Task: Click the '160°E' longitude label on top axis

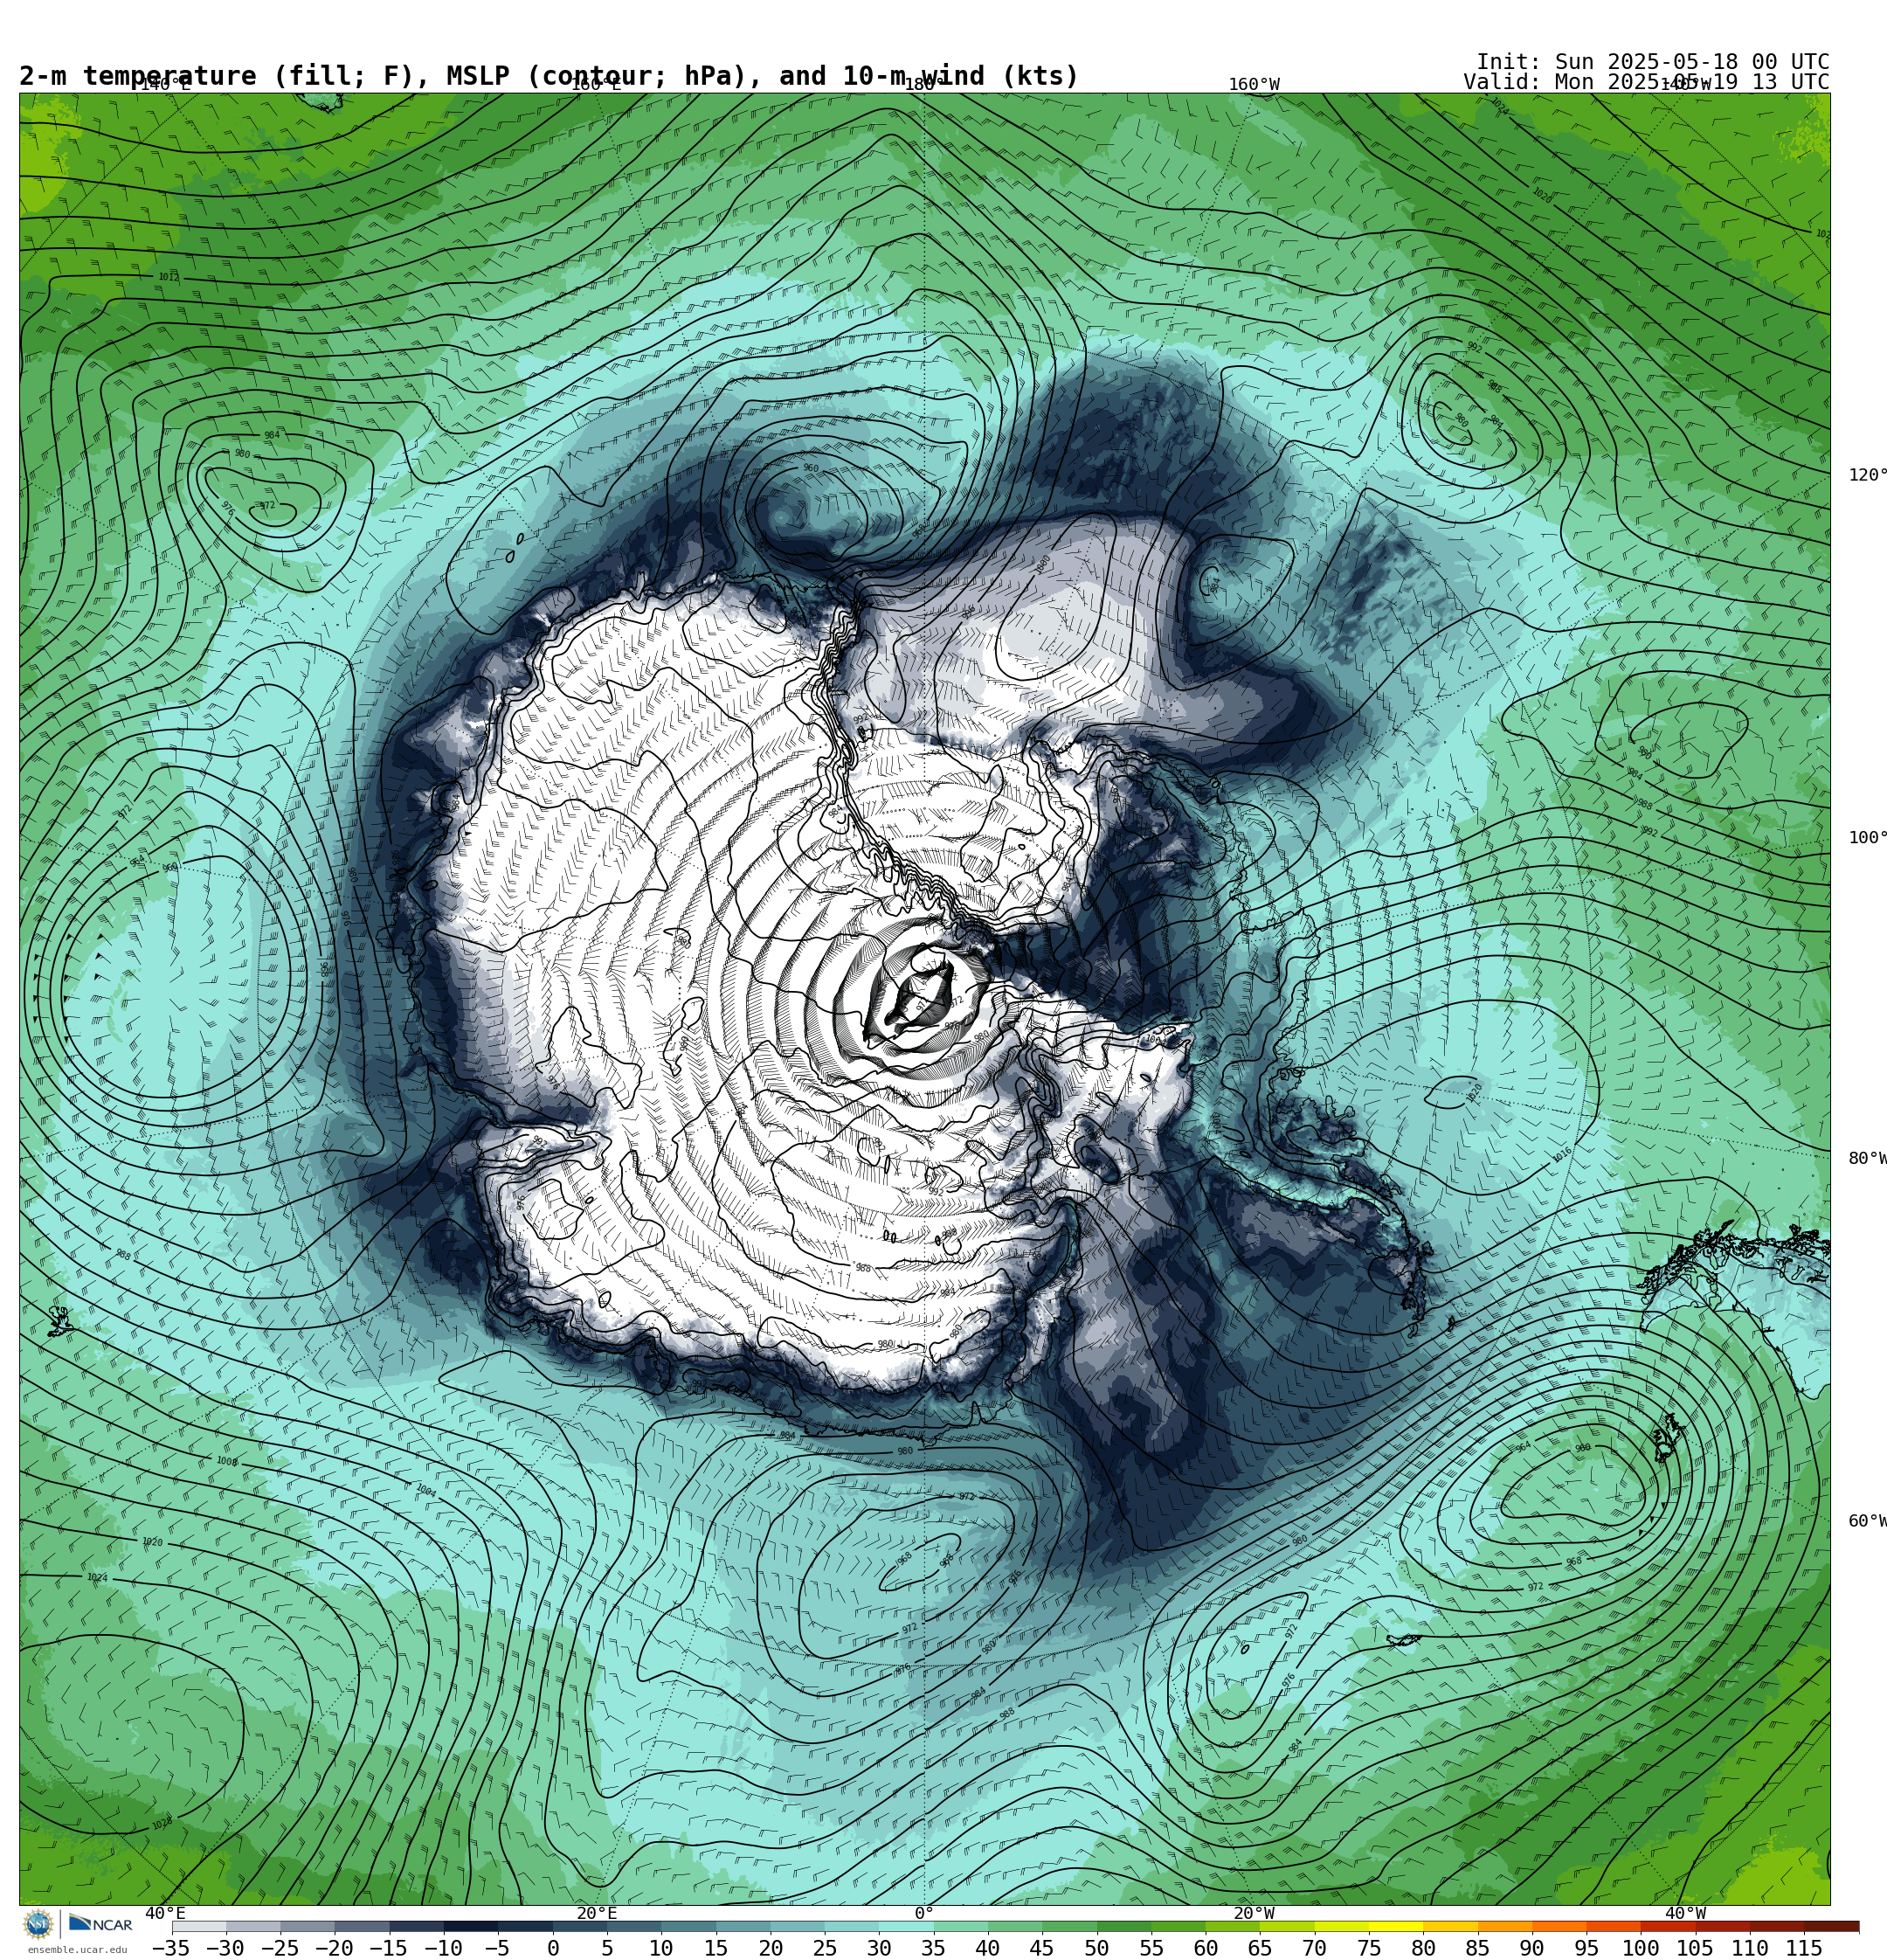Action: point(596,85)
